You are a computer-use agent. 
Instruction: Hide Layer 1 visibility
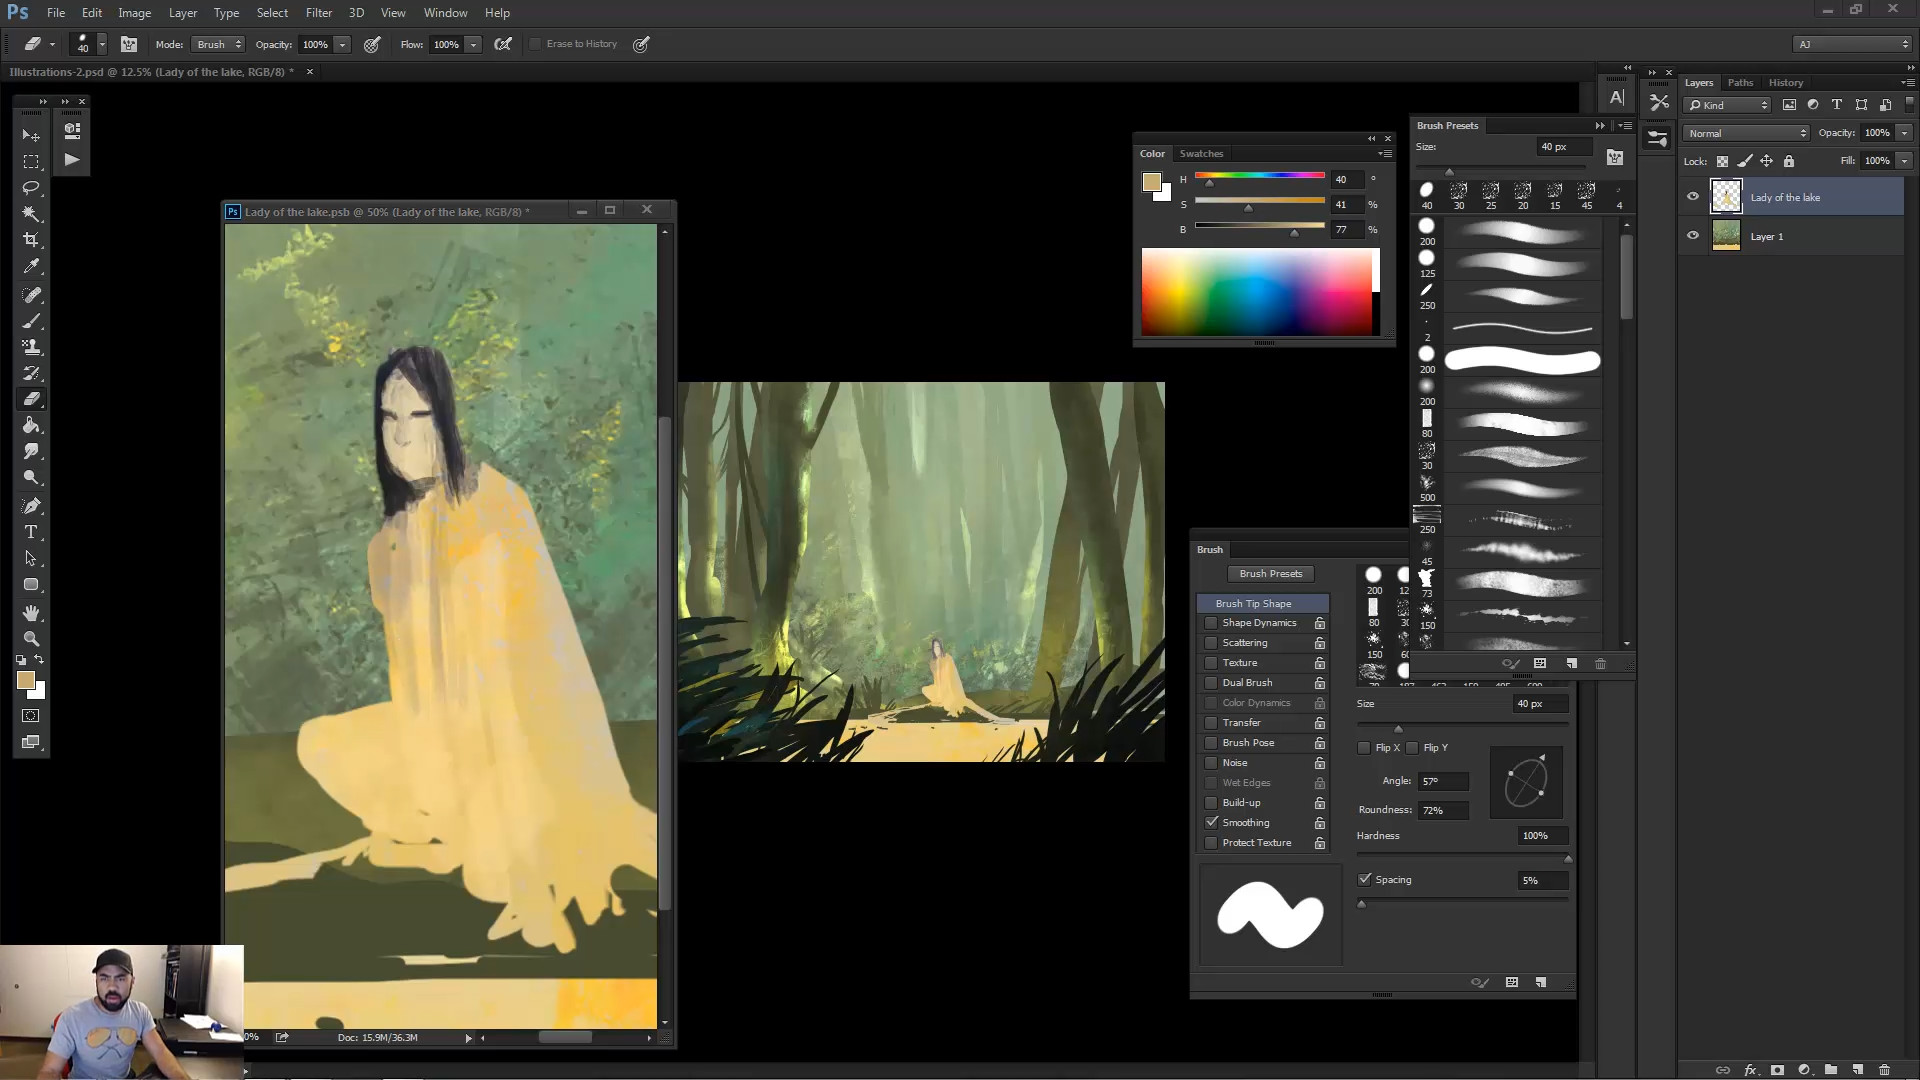tap(1693, 236)
